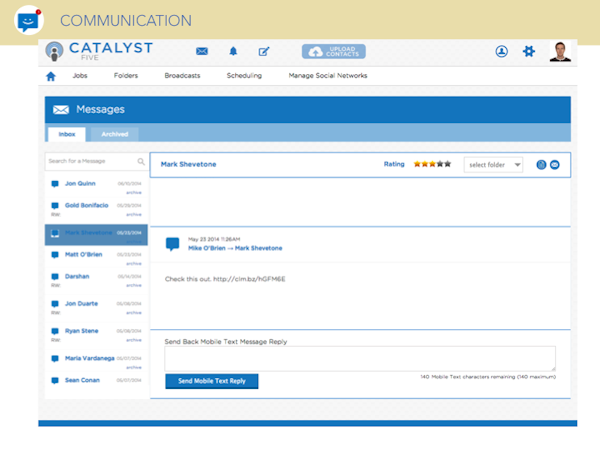Open the Ryan Stene conversation
600x450 pixels.
[82, 331]
